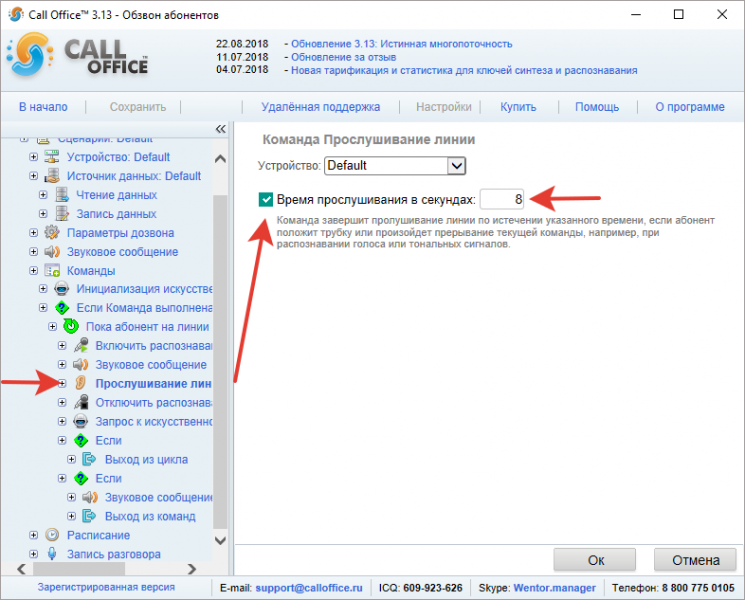Image resolution: width=745 pixels, height=600 pixels.
Task: Expand the Выход из цикла node
Action: pos(71,459)
